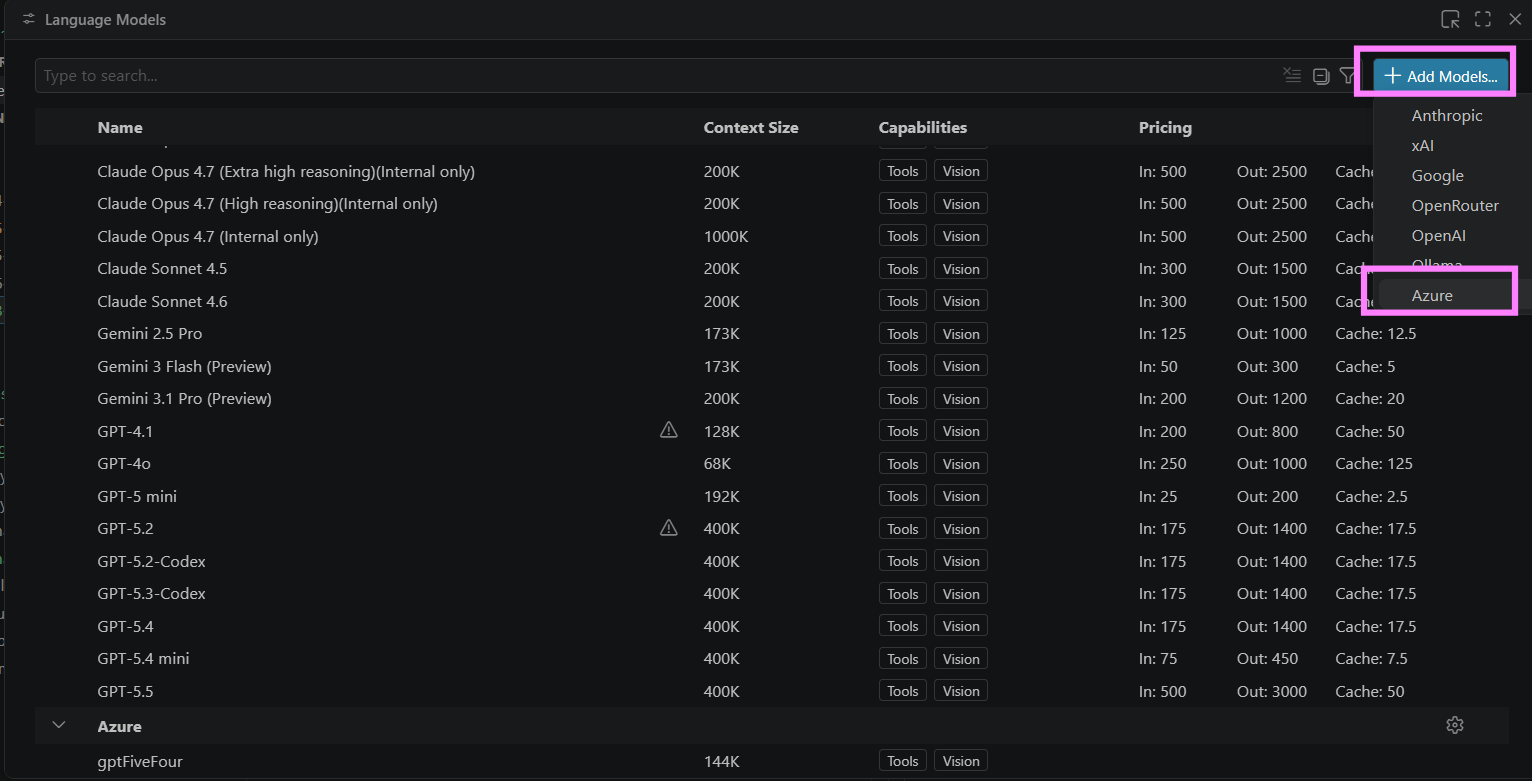Click the clear search results icon

tap(1293, 75)
